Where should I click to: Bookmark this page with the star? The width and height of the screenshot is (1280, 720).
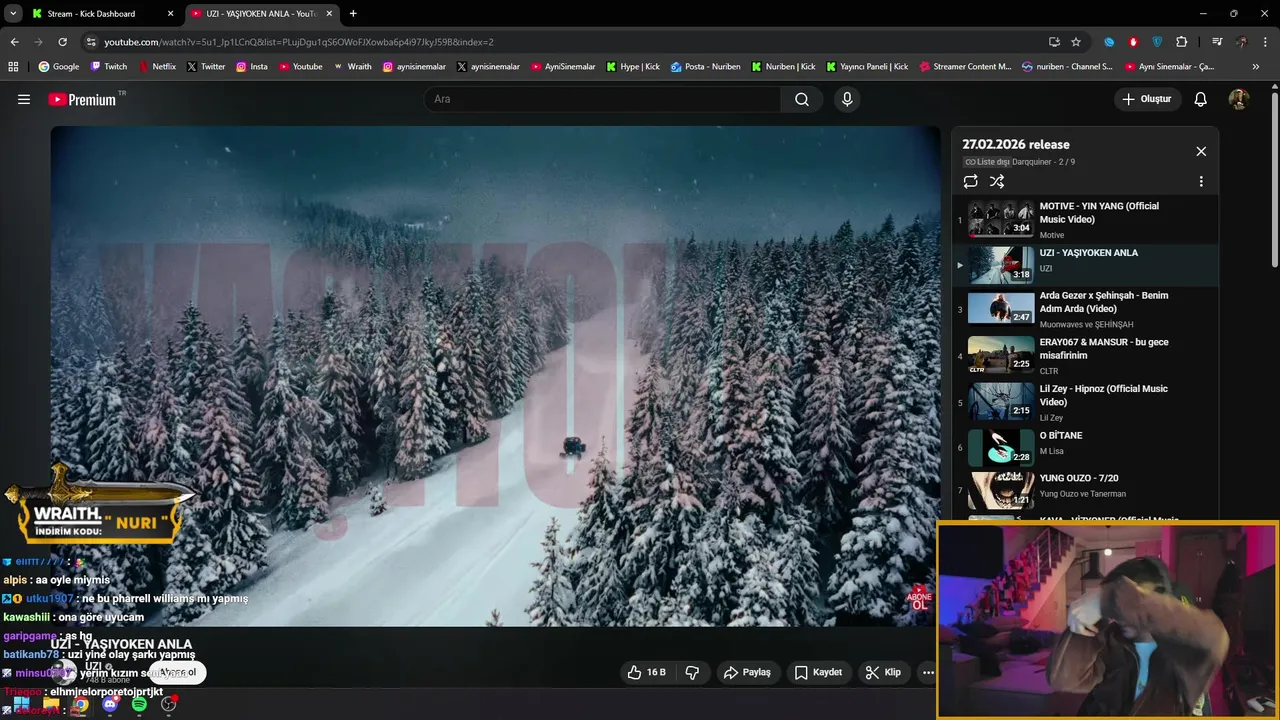point(1076,42)
